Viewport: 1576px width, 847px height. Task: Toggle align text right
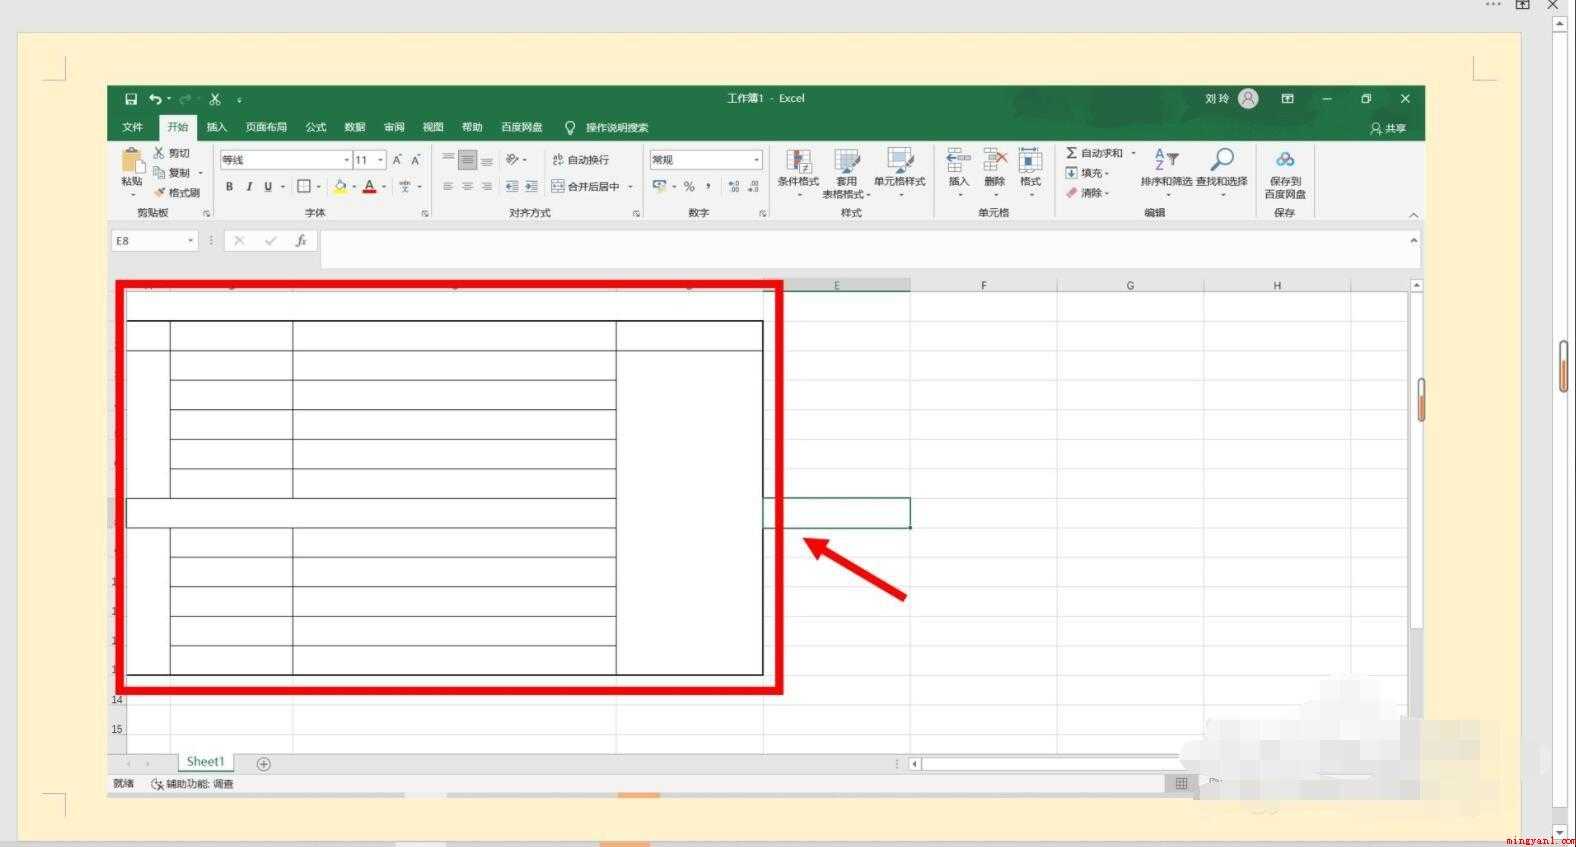(487, 187)
